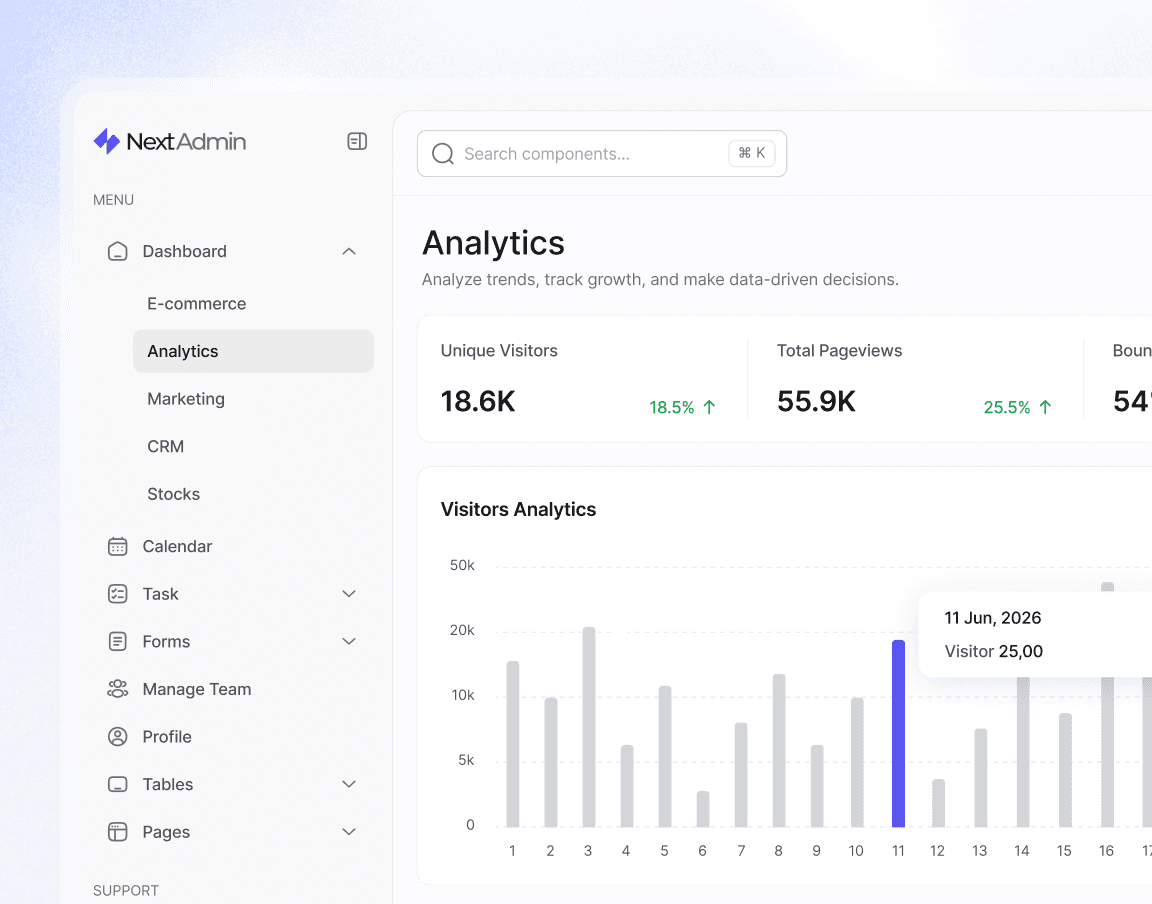Click the Profile user icon
The image size is (1152, 904).
118,736
